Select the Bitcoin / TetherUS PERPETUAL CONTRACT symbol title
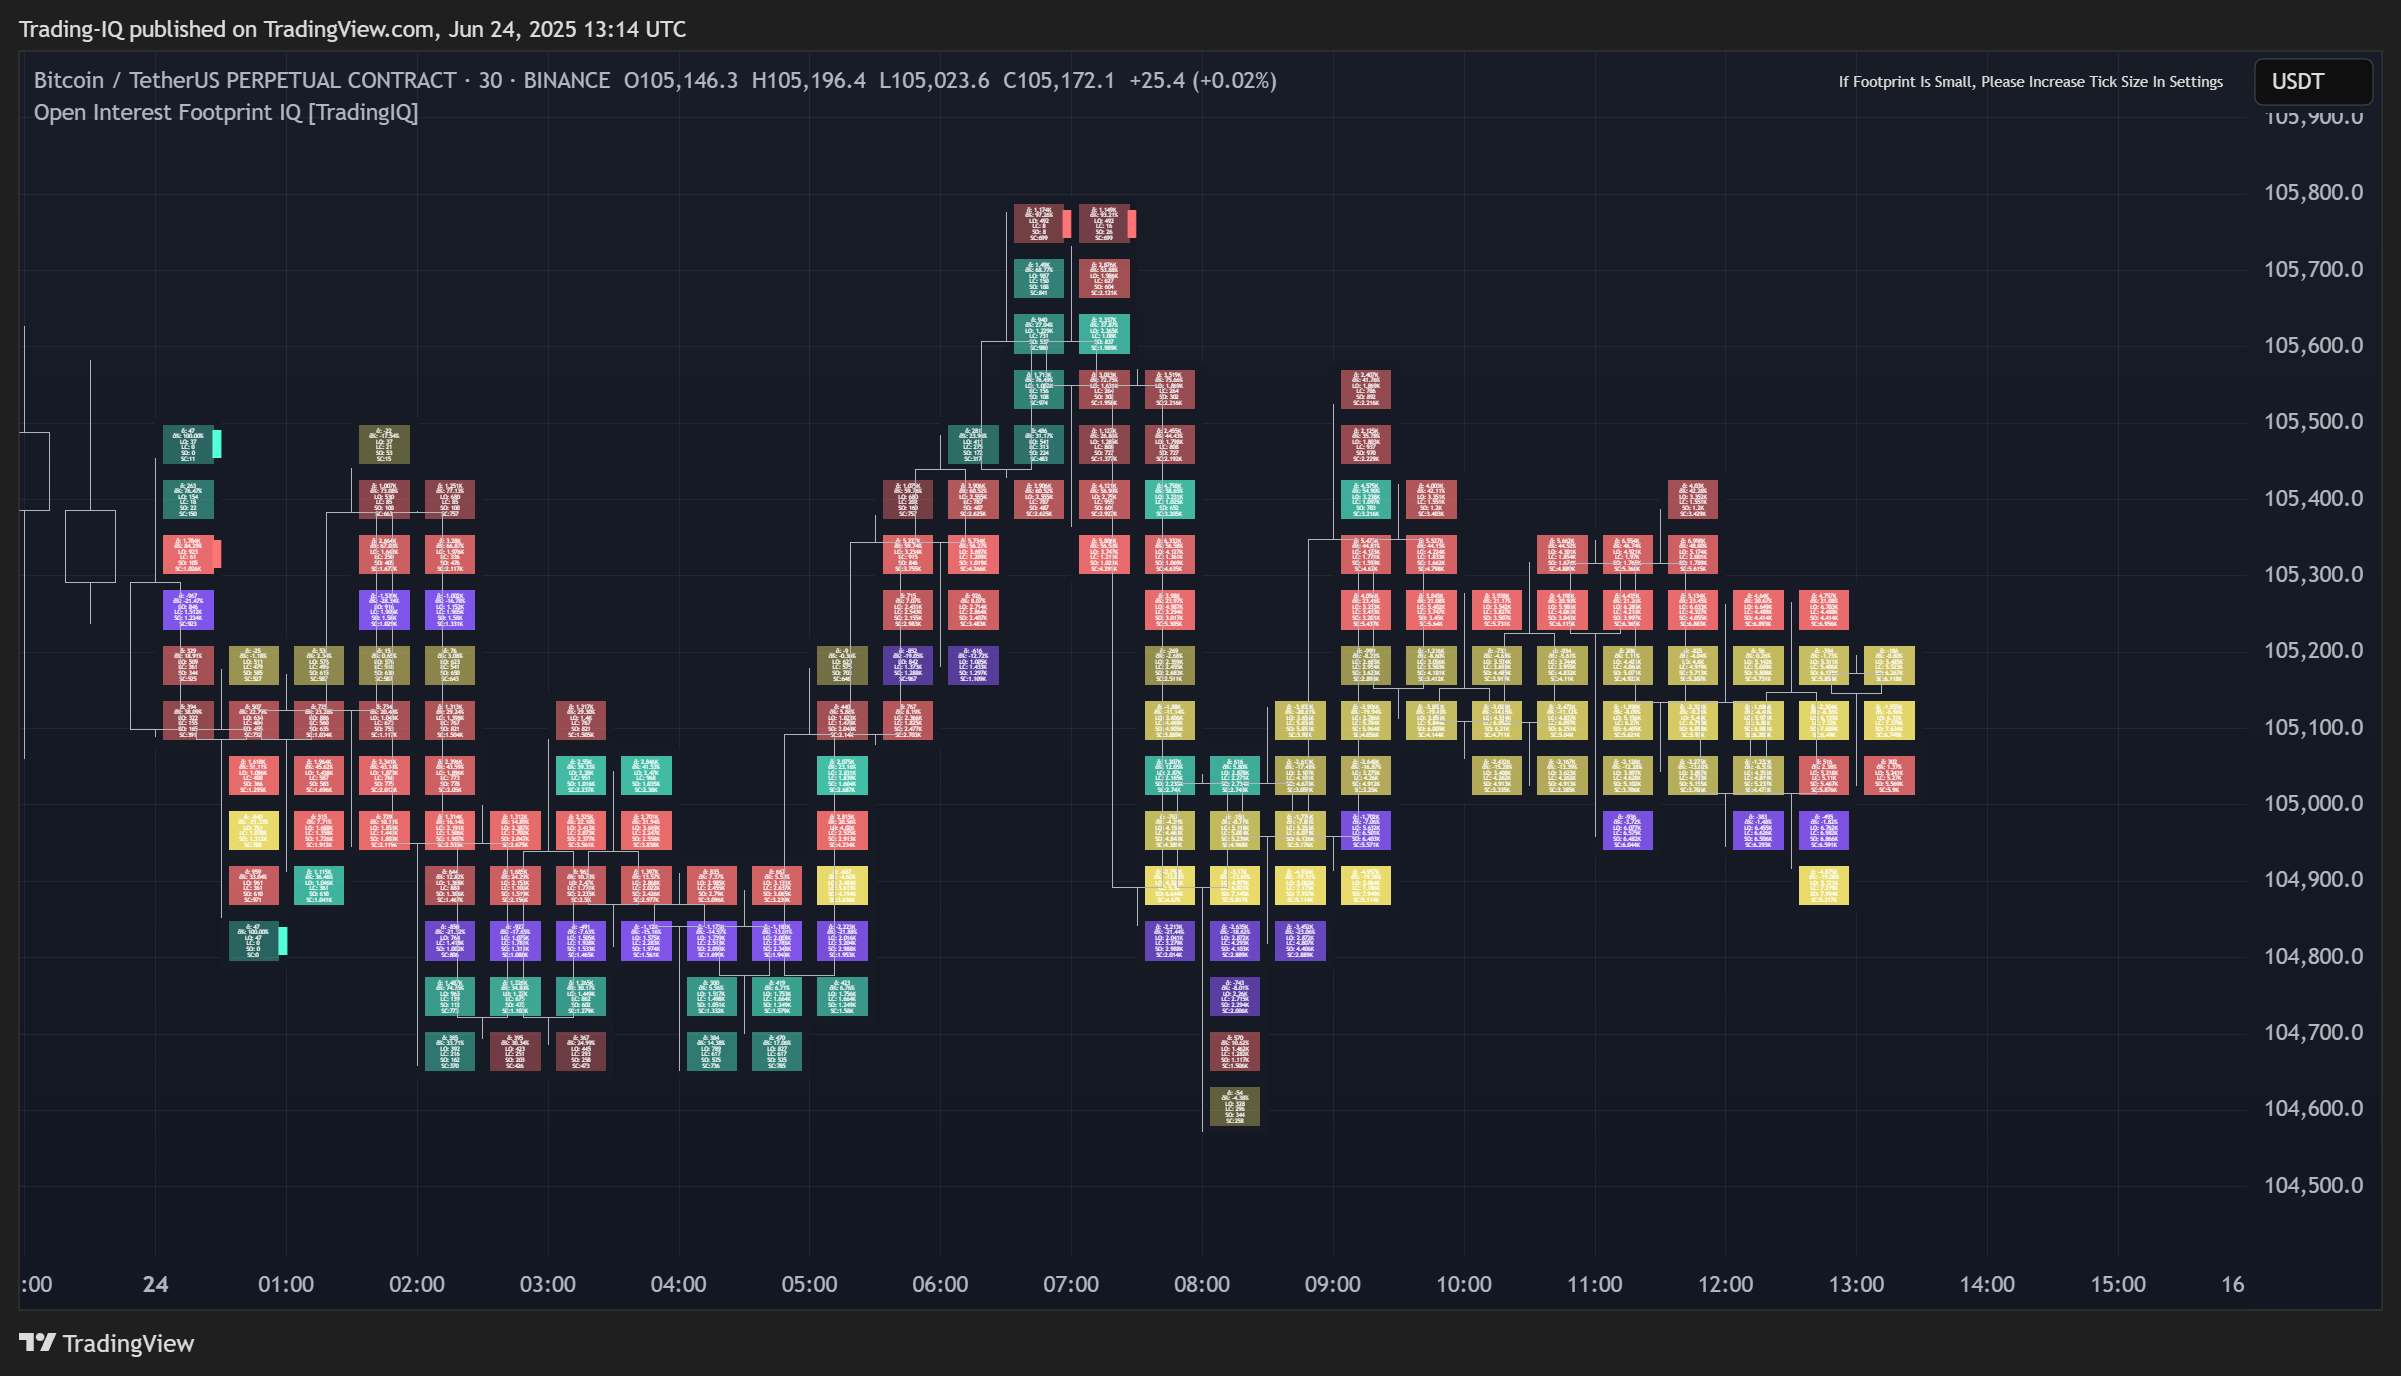This screenshot has width=2401, height=1376. [245, 80]
